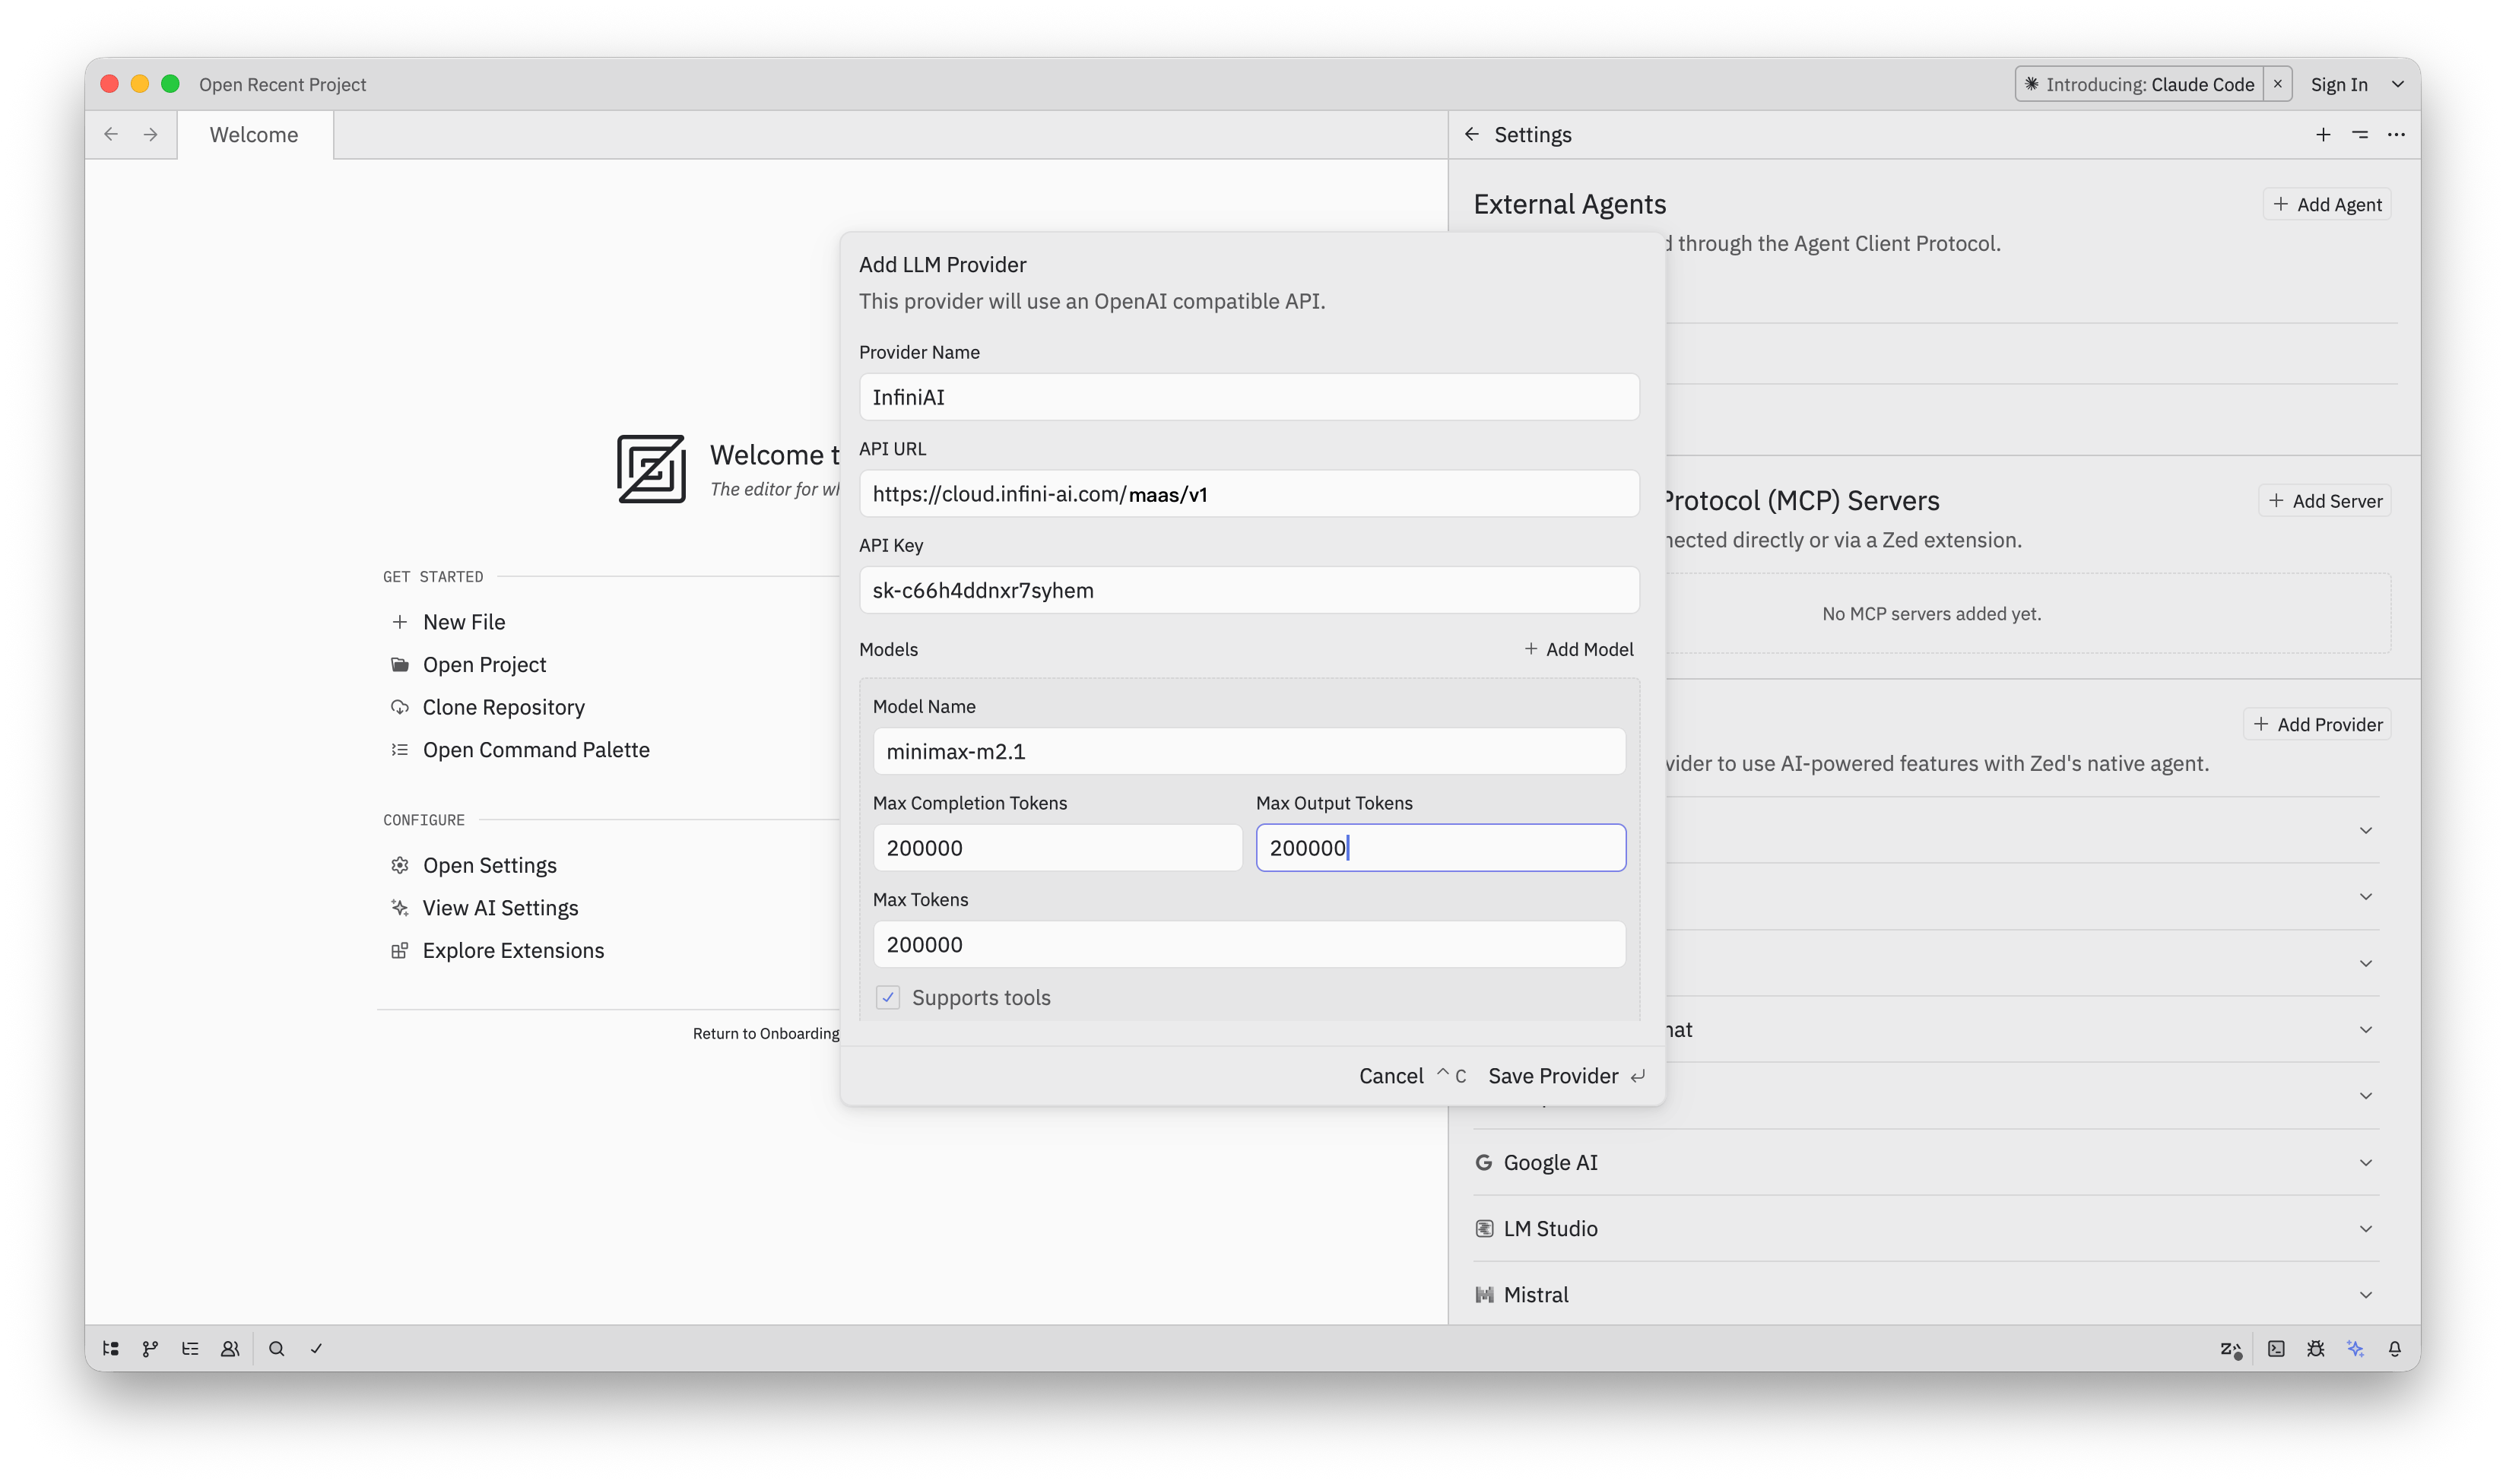
Task: Click Open Command Palette entry
Action: click(536, 749)
